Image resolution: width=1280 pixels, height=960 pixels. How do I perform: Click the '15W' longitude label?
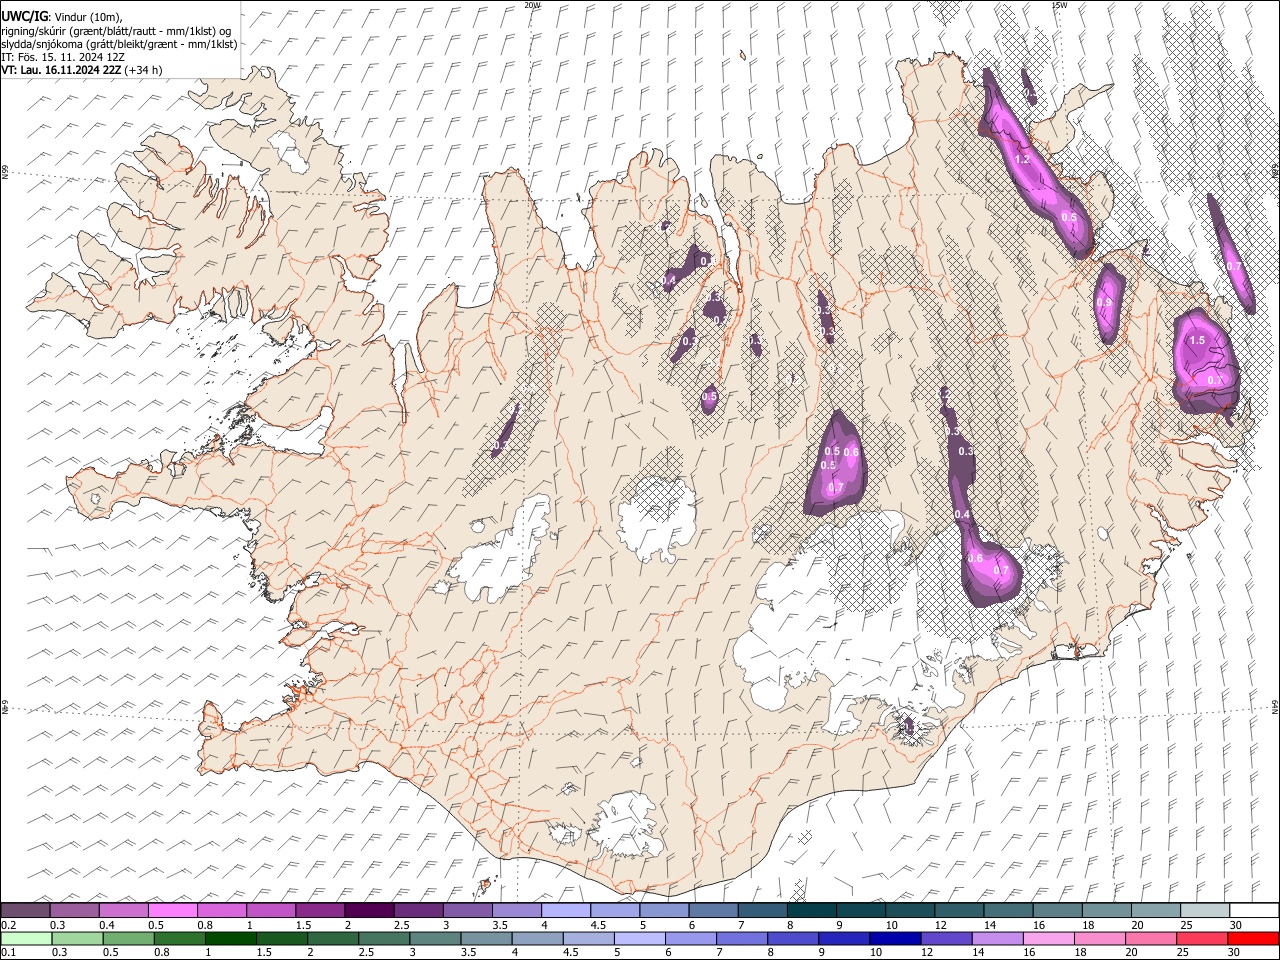click(1059, 5)
